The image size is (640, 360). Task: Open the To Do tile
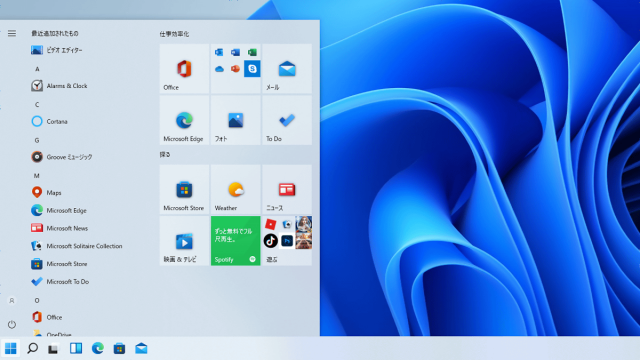click(287, 120)
